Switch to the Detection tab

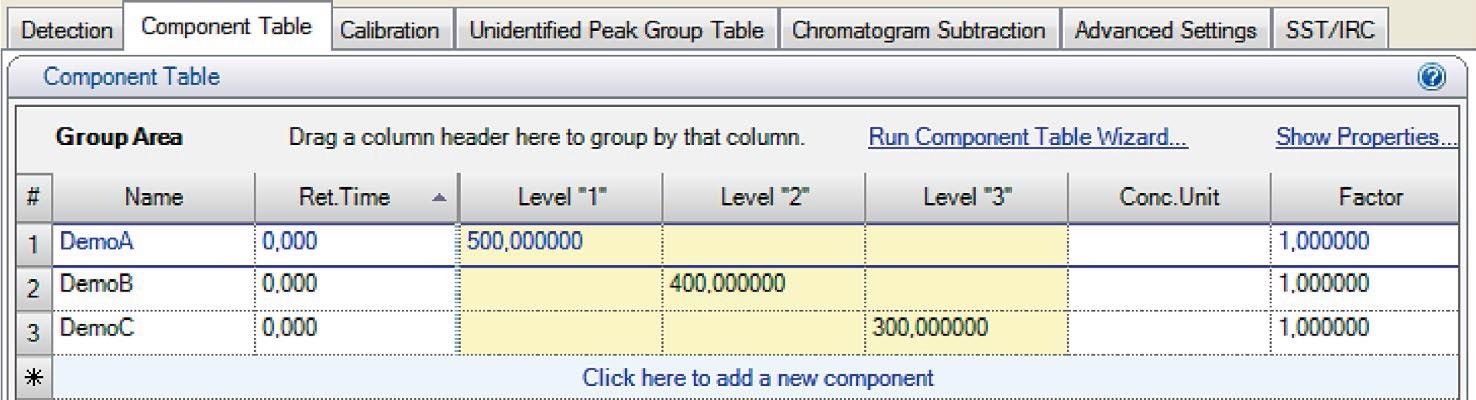67,30
